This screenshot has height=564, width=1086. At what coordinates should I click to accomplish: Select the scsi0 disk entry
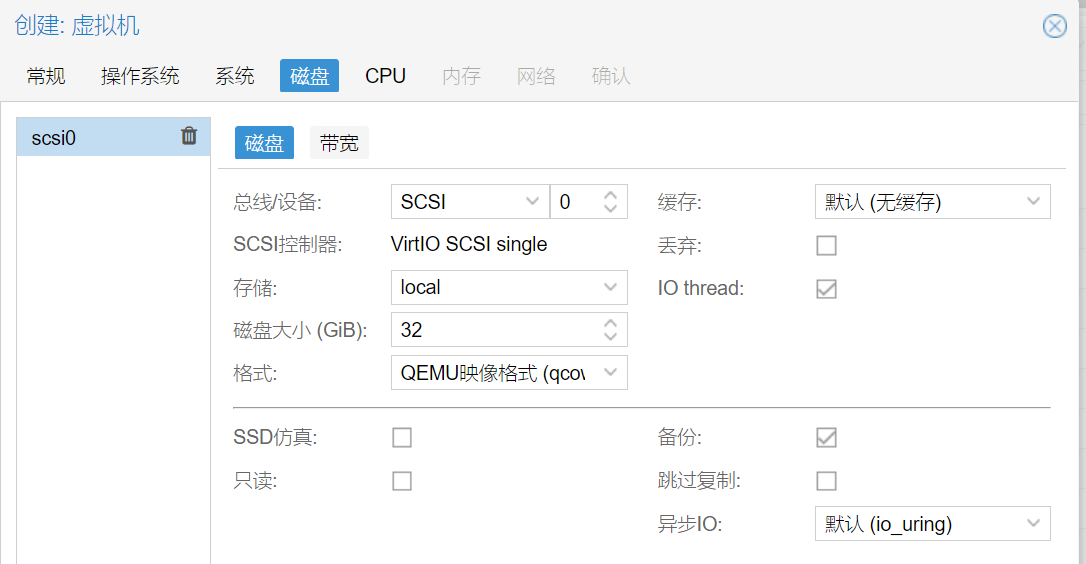pyautogui.click(x=114, y=136)
